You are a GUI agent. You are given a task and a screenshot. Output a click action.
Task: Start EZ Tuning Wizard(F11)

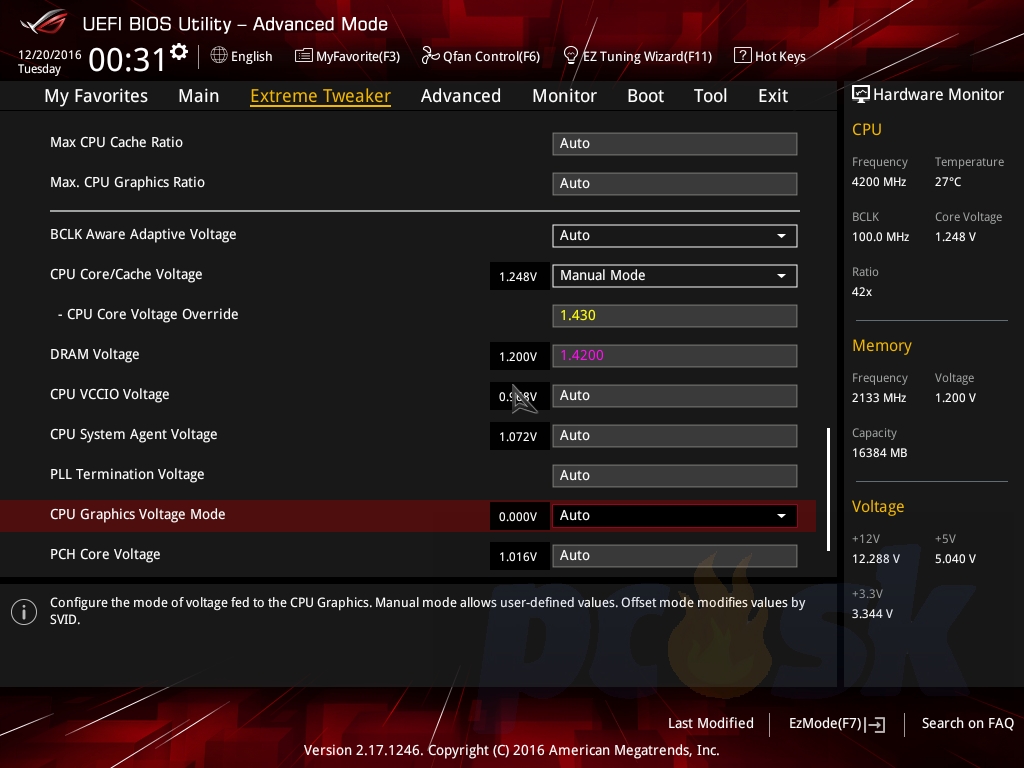point(647,56)
